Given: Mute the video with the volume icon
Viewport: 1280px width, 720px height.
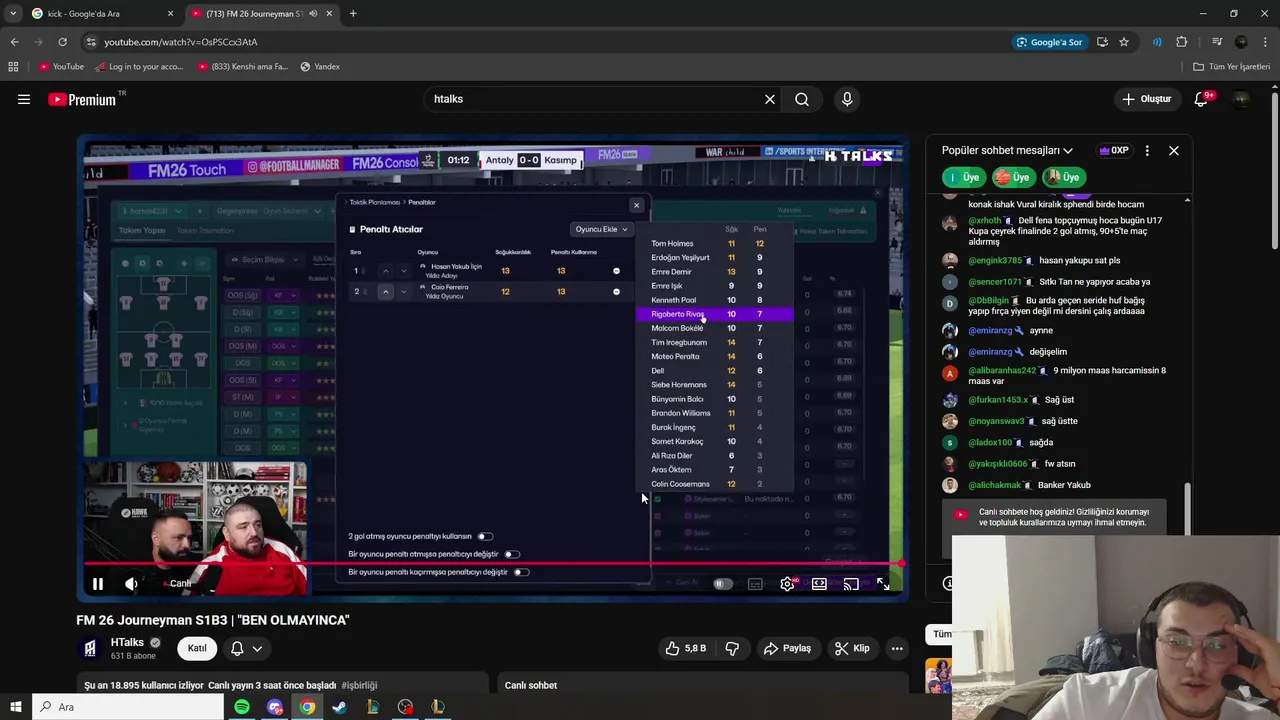Looking at the screenshot, I should tap(131, 584).
